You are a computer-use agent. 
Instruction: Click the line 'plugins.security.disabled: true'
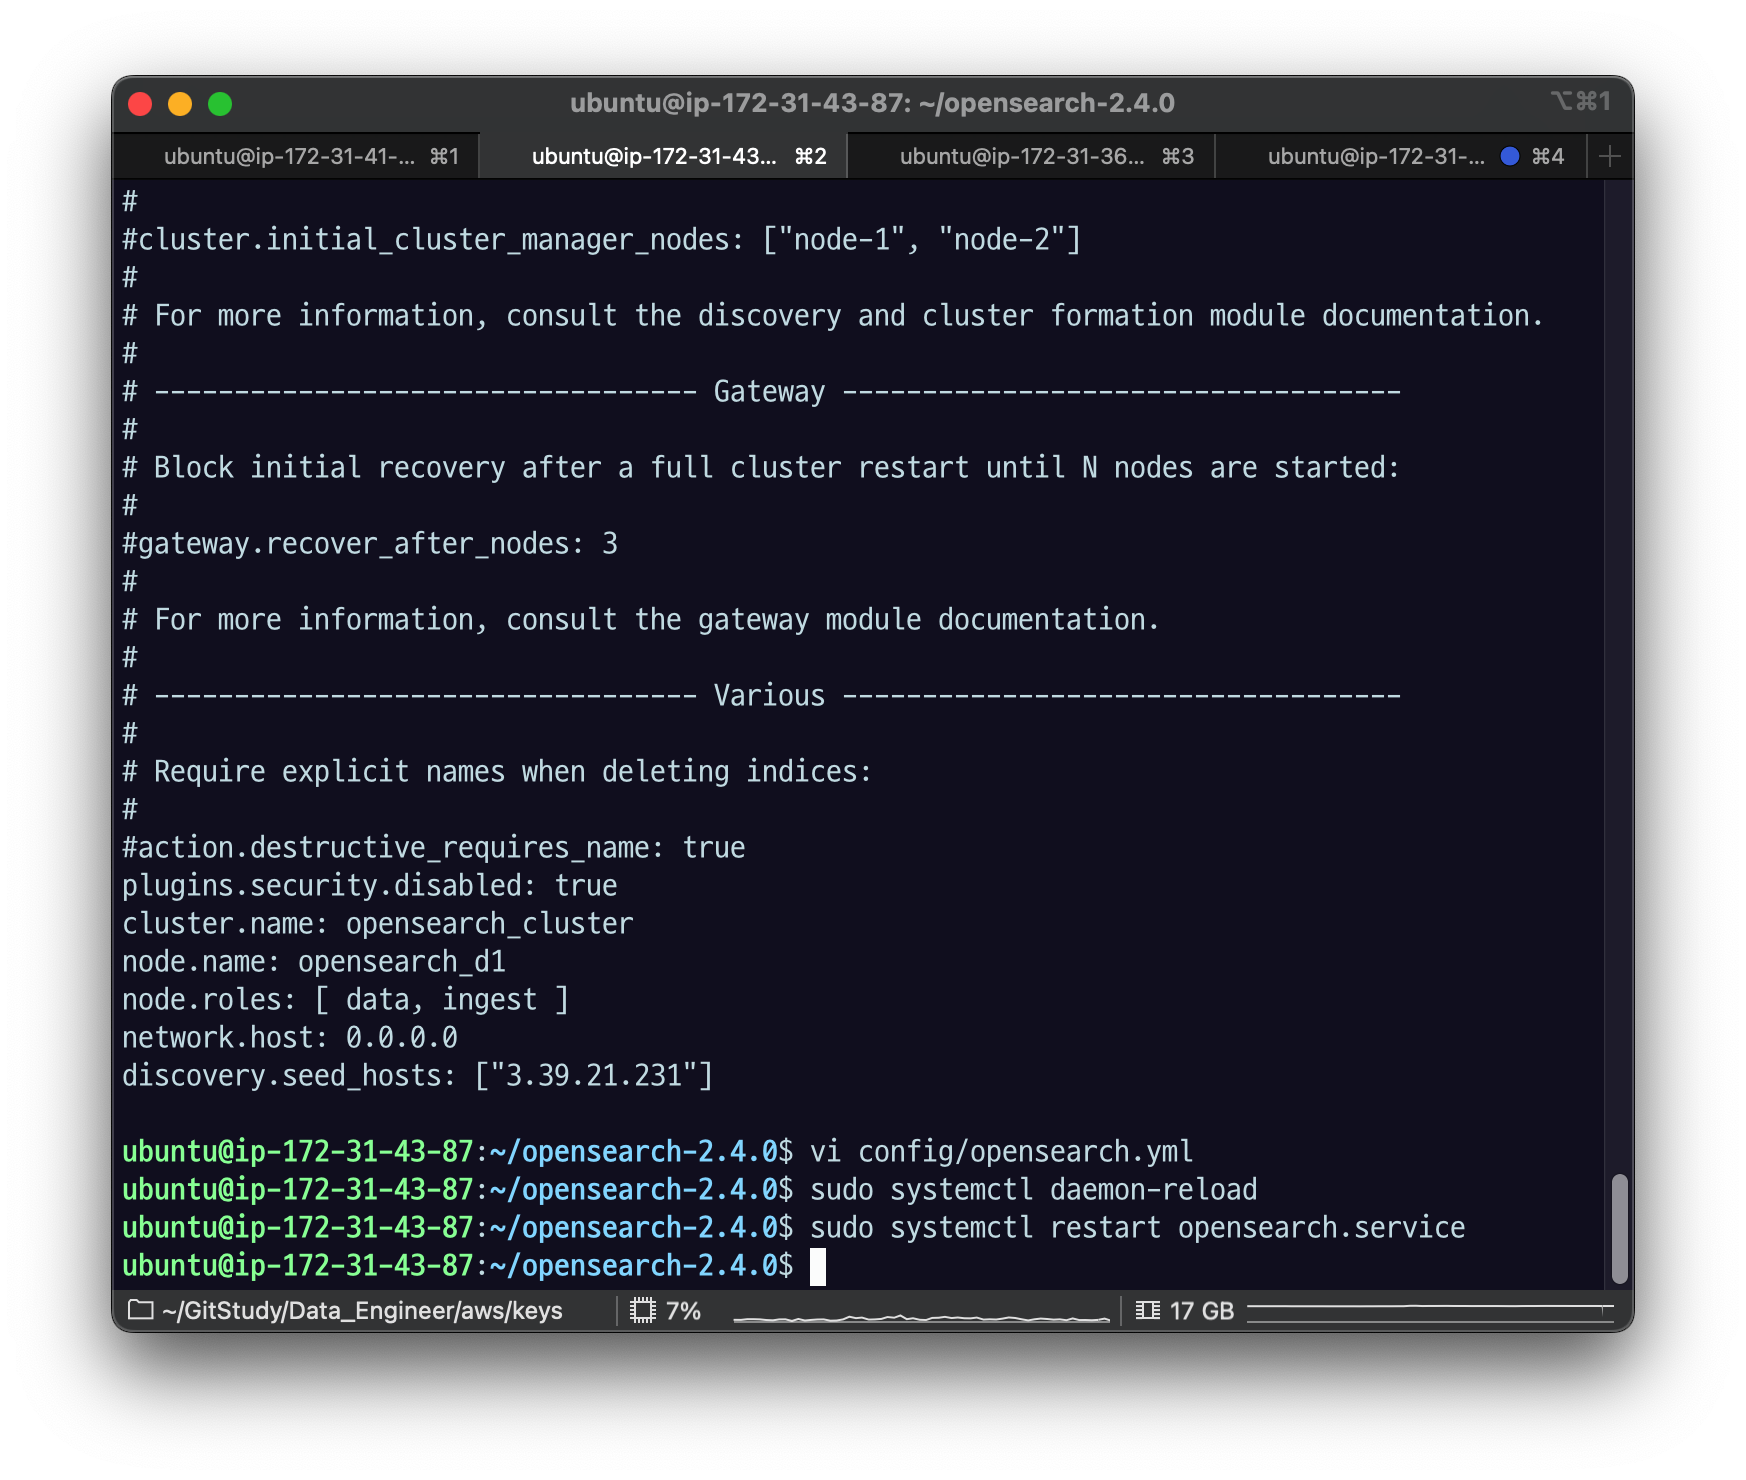click(369, 885)
